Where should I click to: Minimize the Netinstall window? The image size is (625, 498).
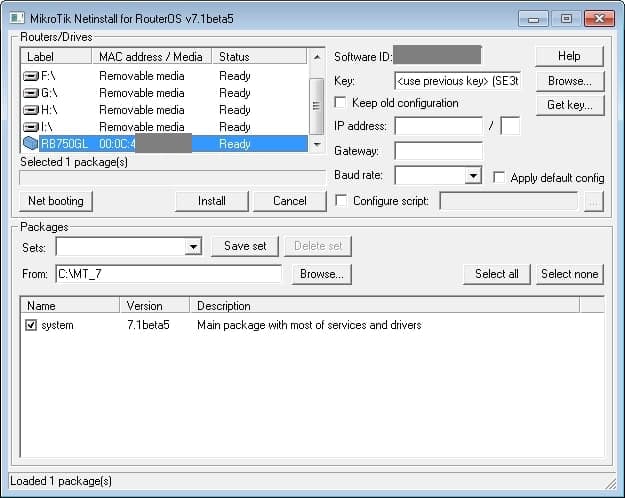[x=533, y=19]
